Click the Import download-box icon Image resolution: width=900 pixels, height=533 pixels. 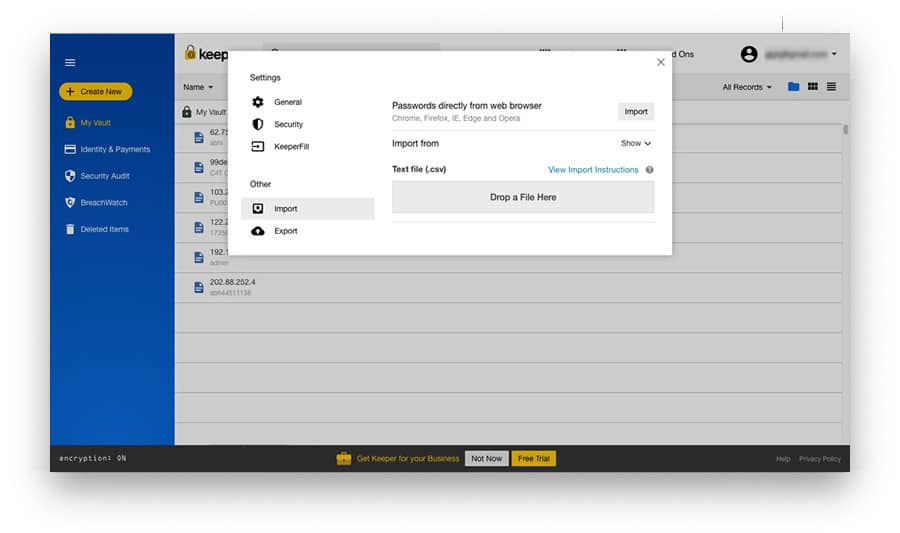[258, 209]
